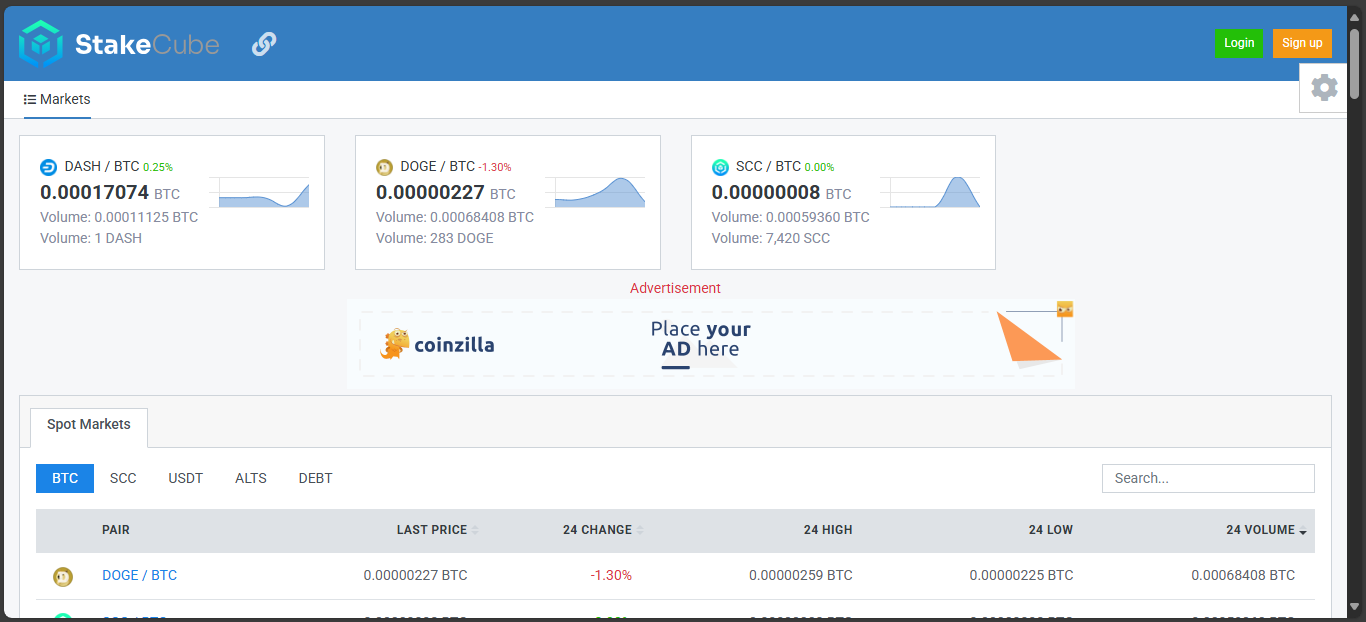
Task: Click the DOGE coin icon in ticker card
Action: pyautogui.click(x=384, y=167)
